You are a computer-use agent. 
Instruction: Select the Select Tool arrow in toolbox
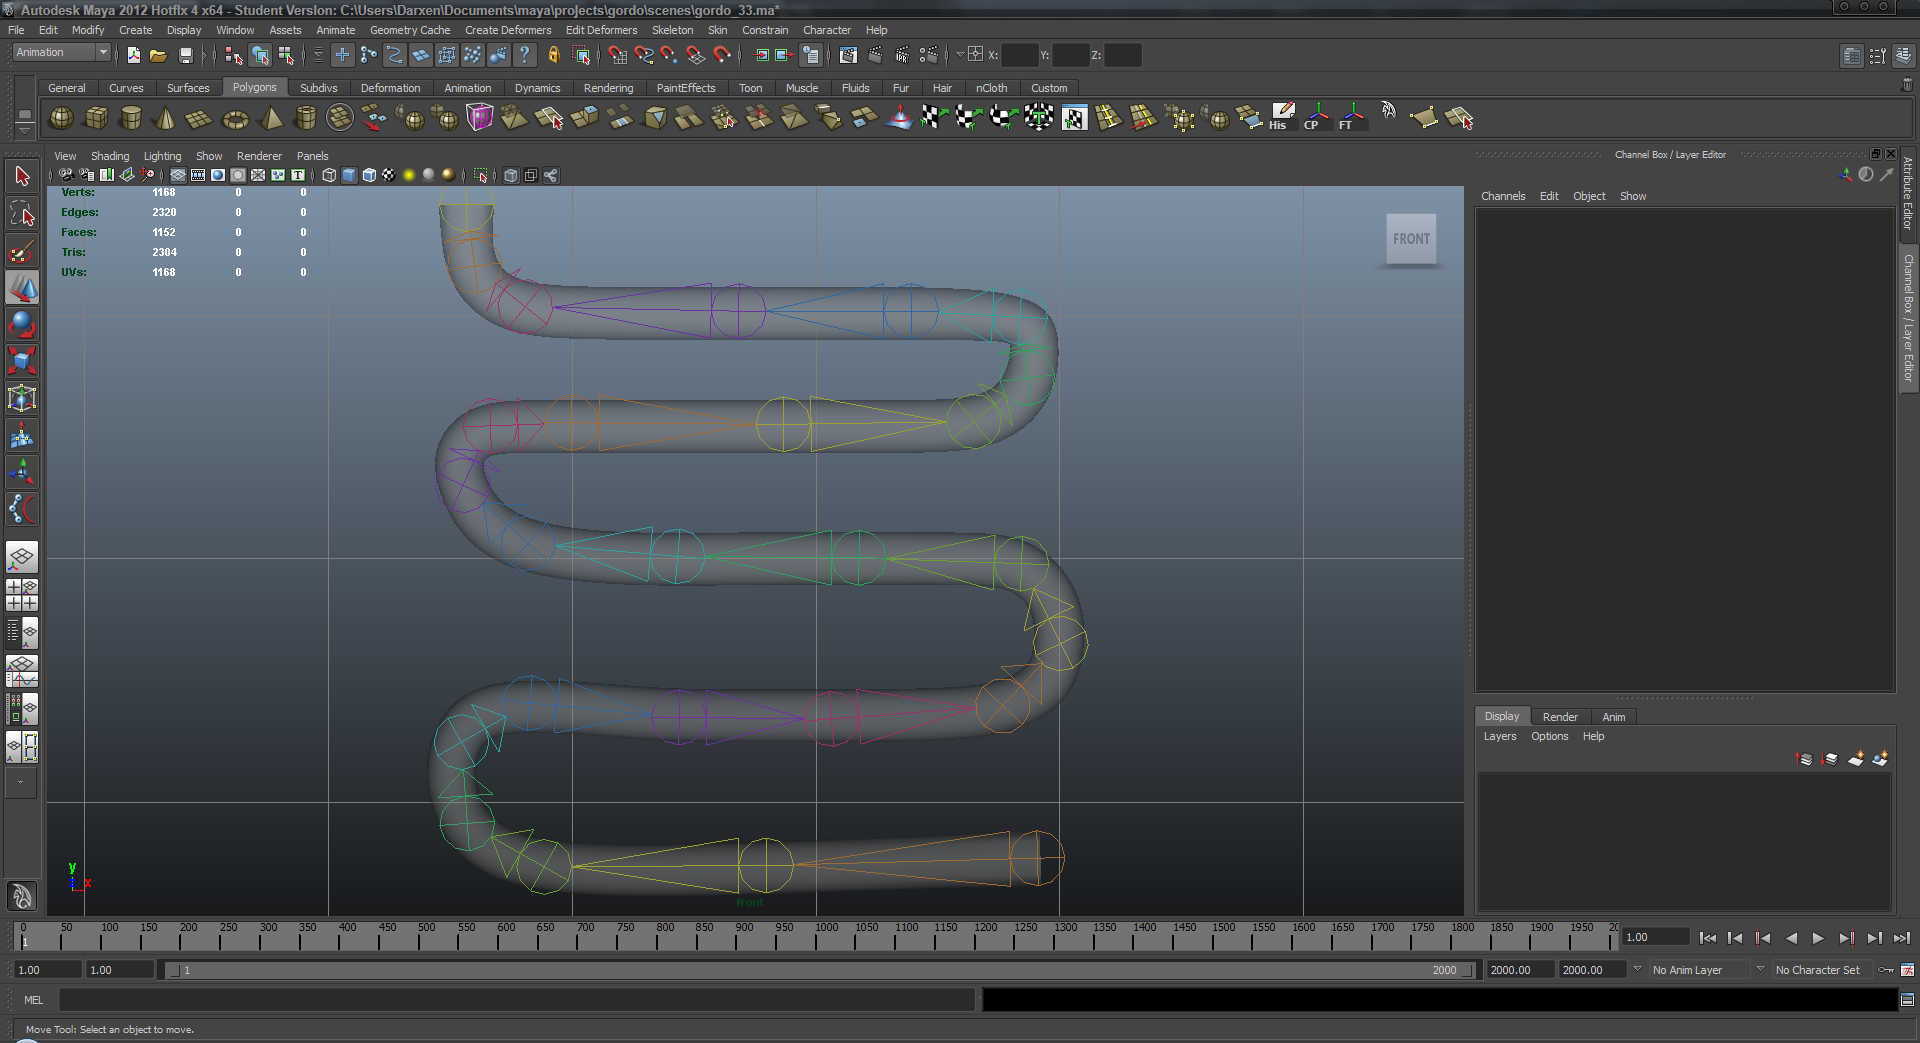click(22, 177)
